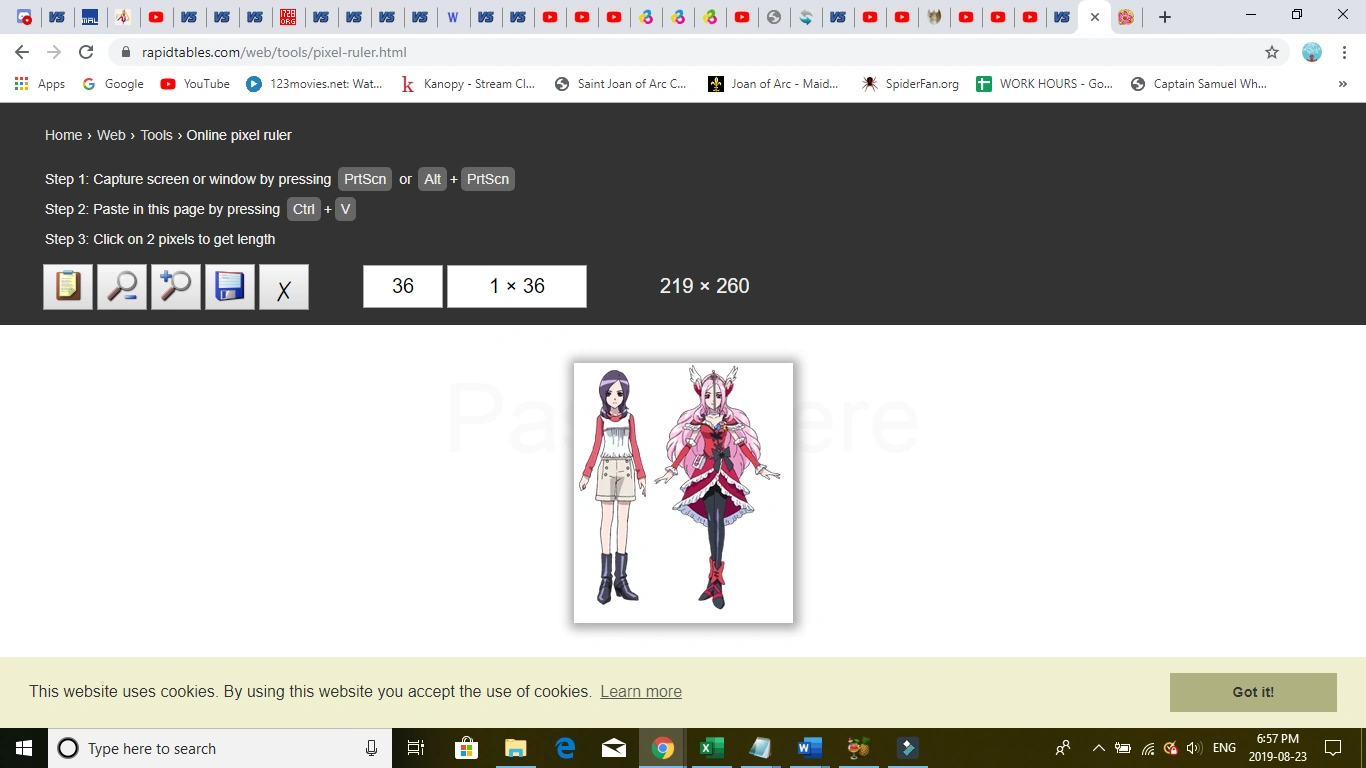Open the Filmora icon on the taskbar
The width and height of the screenshot is (1366, 768).
[907, 748]
